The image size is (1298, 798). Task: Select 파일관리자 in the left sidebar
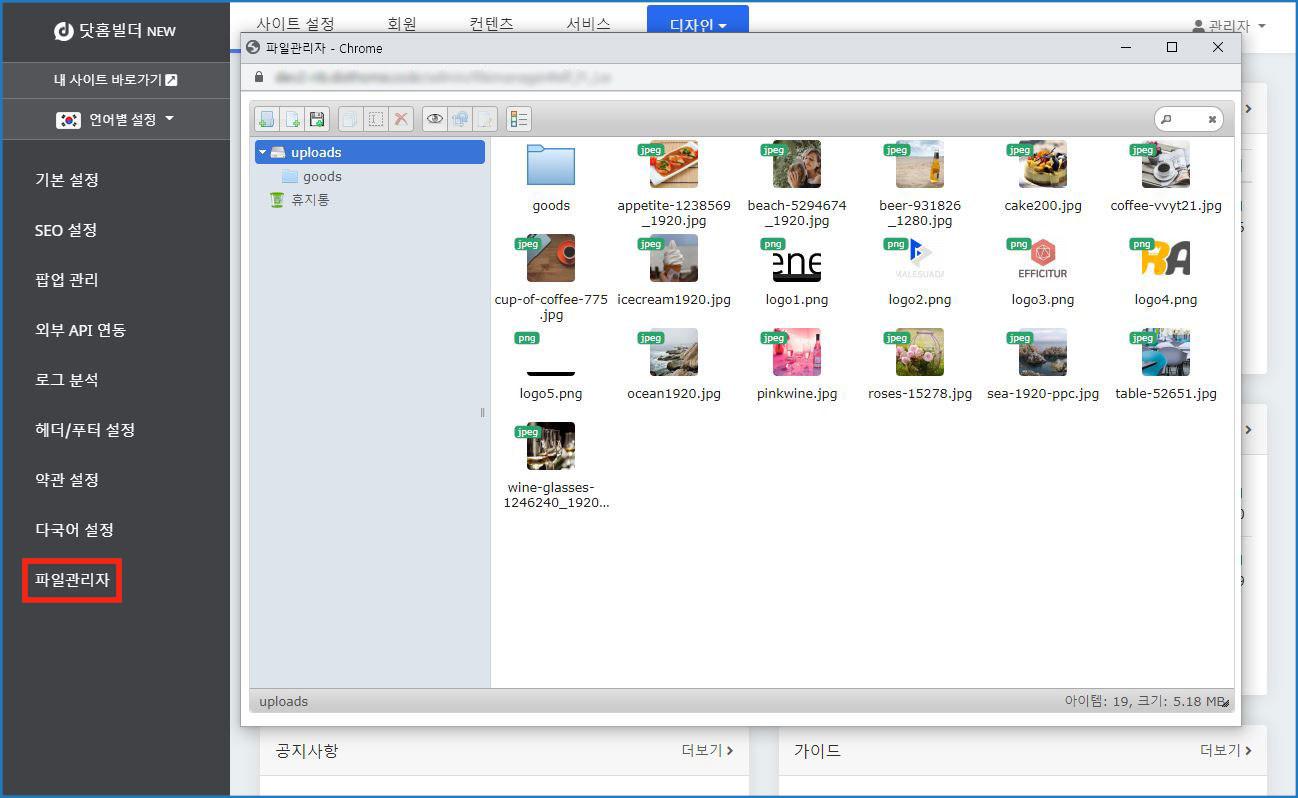pos(72,580)
